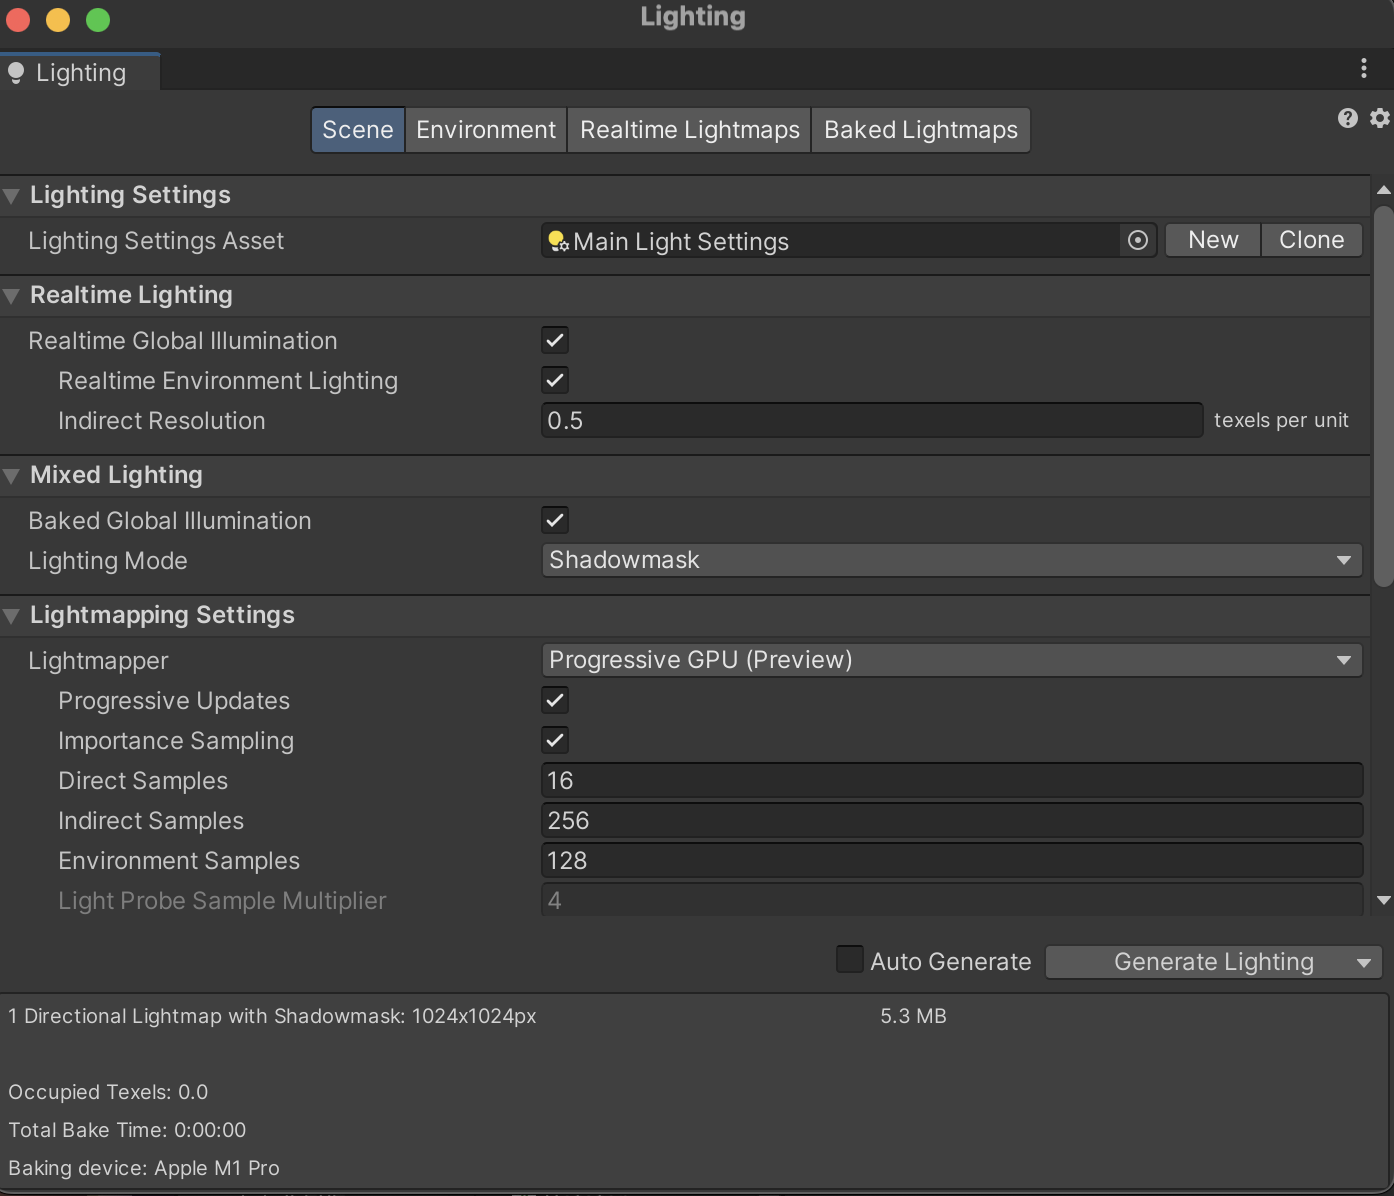Open the Baked Lightmaps tab
The image size is (1394, 1196).
[x=921, y=130]
